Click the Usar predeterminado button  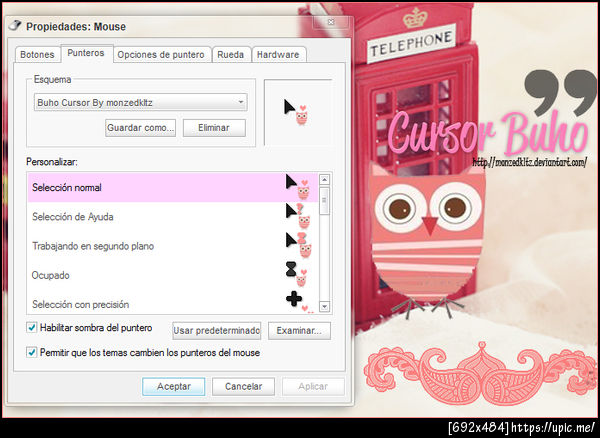click(217, 331)
